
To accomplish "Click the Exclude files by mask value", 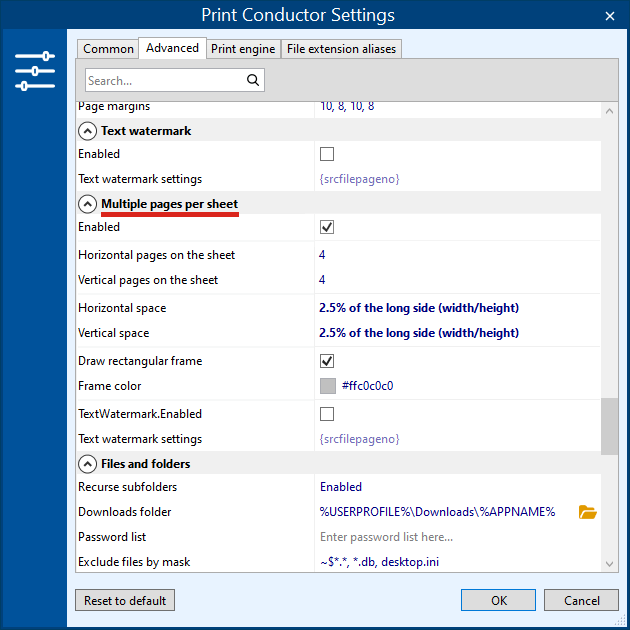I will [x=379, y=562].
